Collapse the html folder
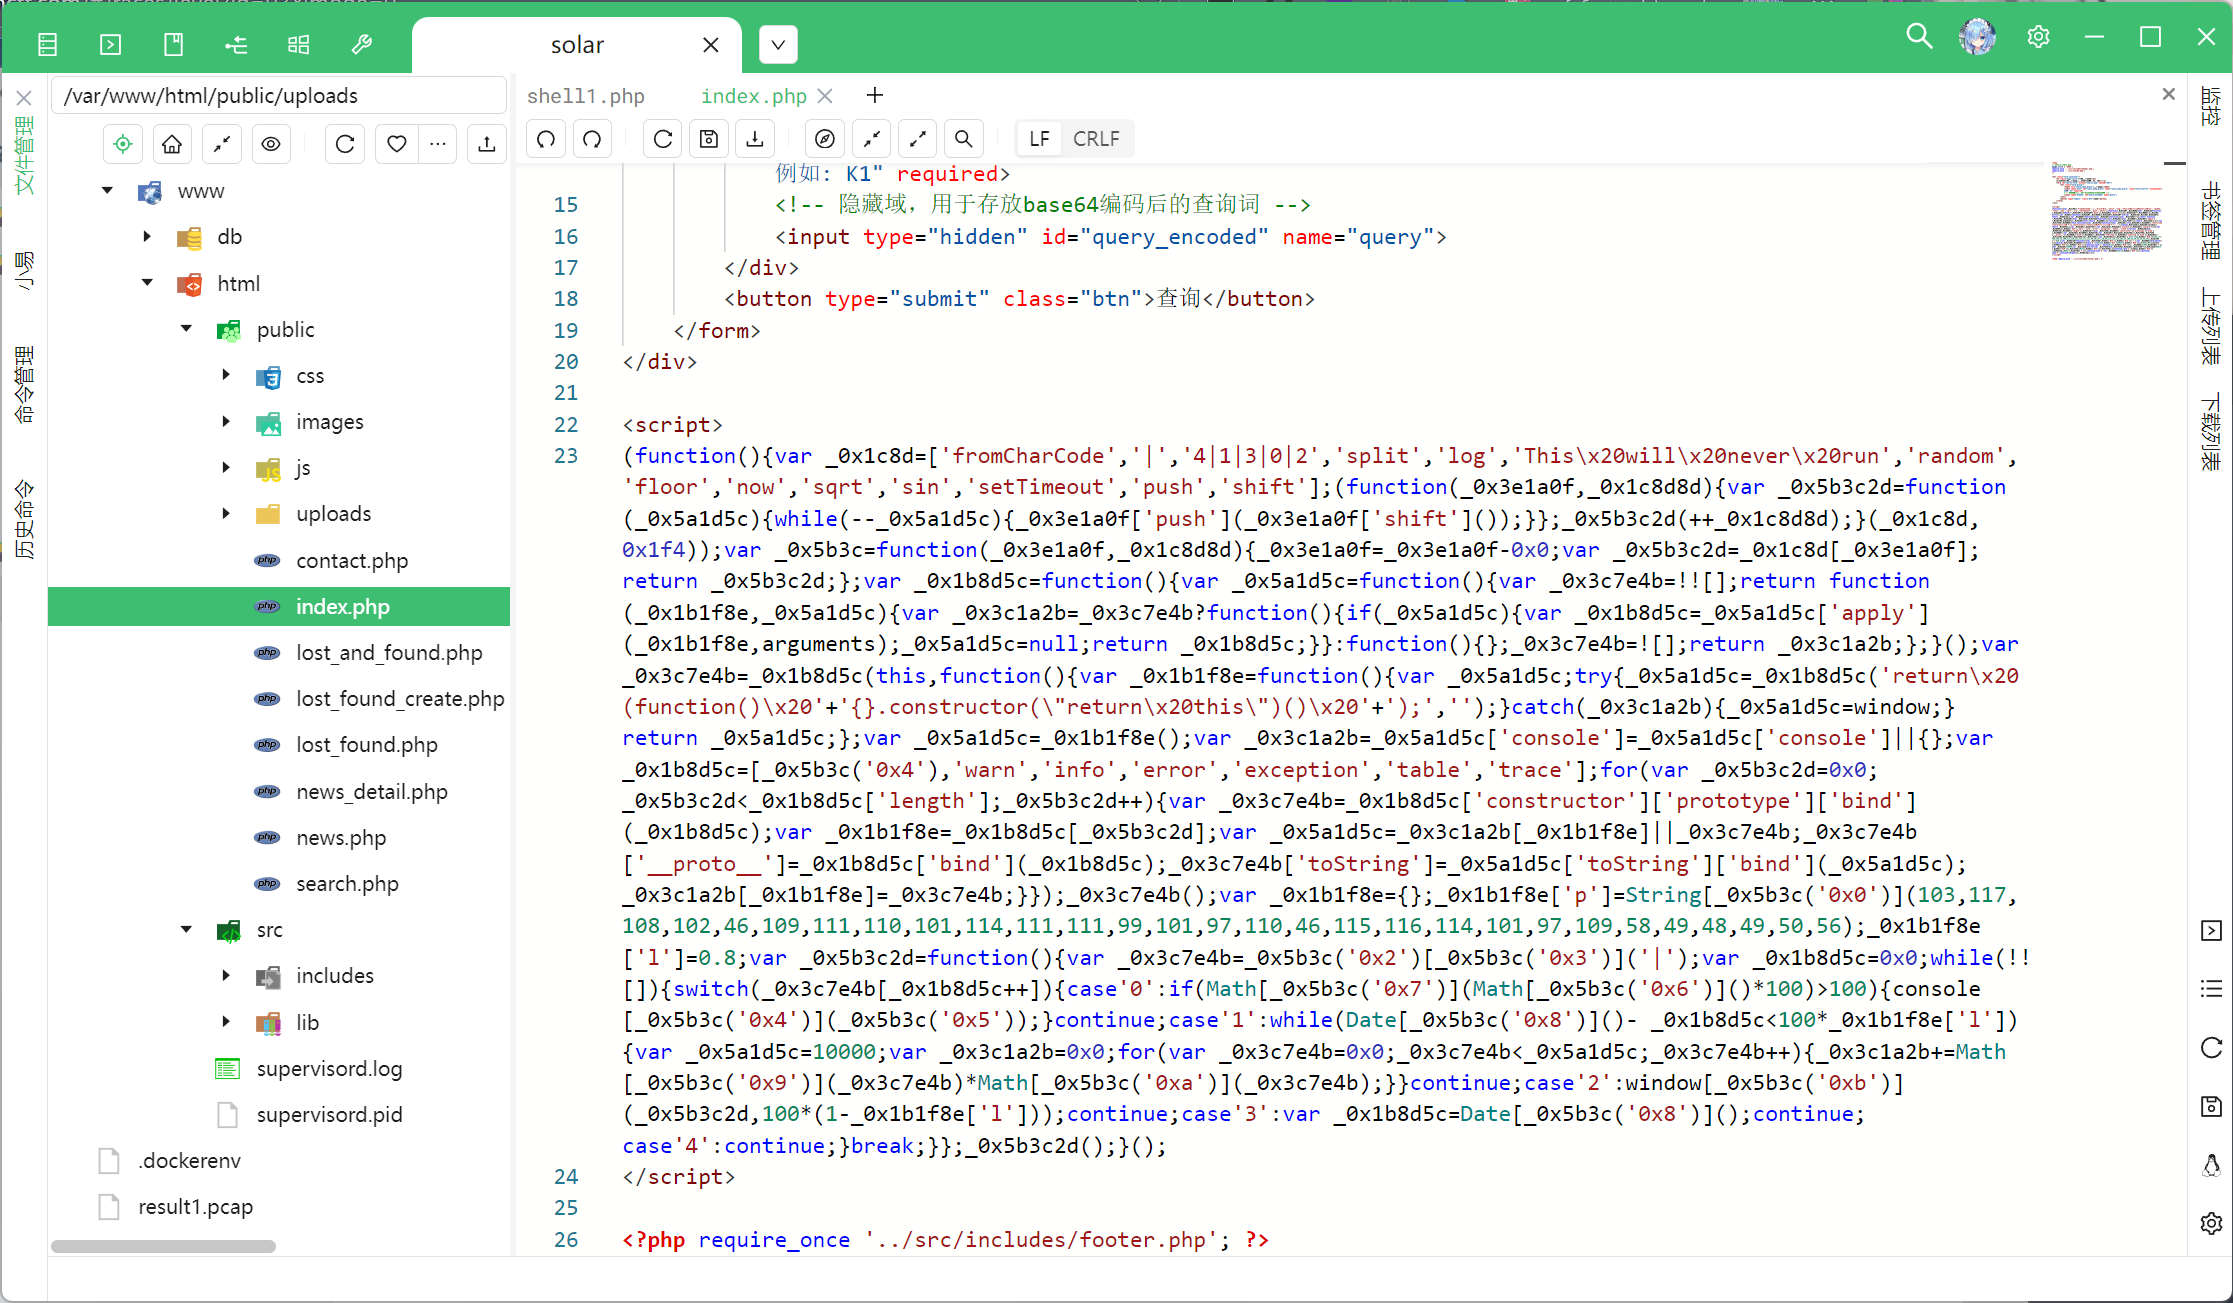The width and height of the screenshot is (2233, 1303). 147,283
